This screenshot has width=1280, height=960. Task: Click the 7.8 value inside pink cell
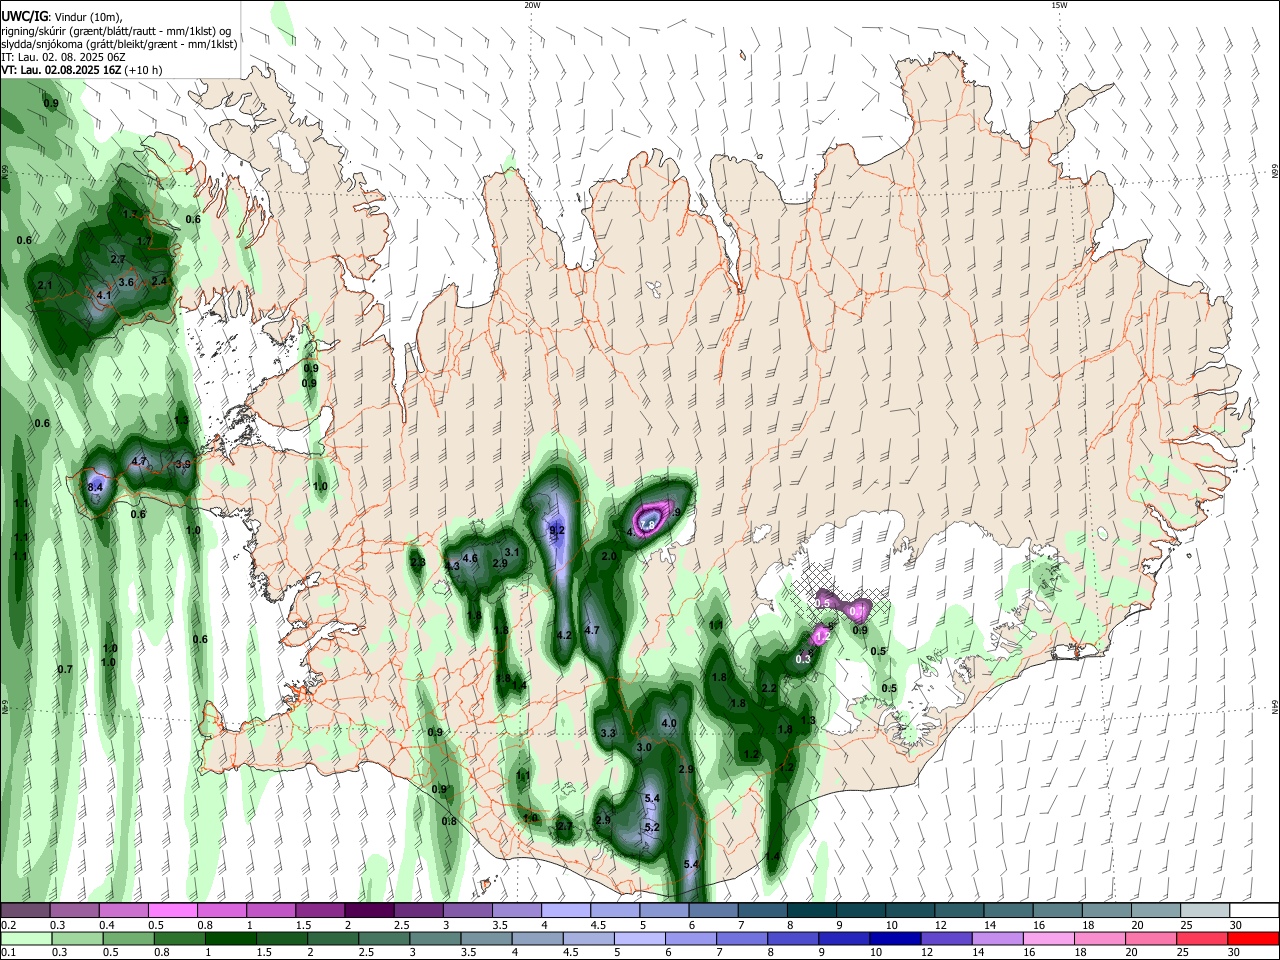tap(647, 525)
